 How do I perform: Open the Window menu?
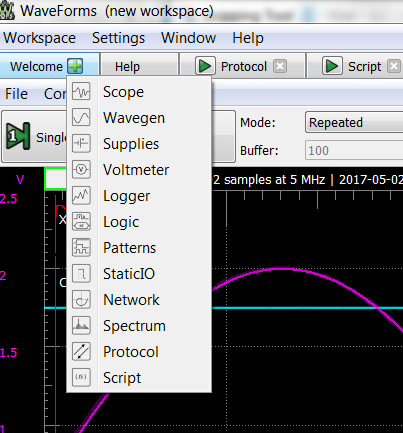tap(188, 38)
